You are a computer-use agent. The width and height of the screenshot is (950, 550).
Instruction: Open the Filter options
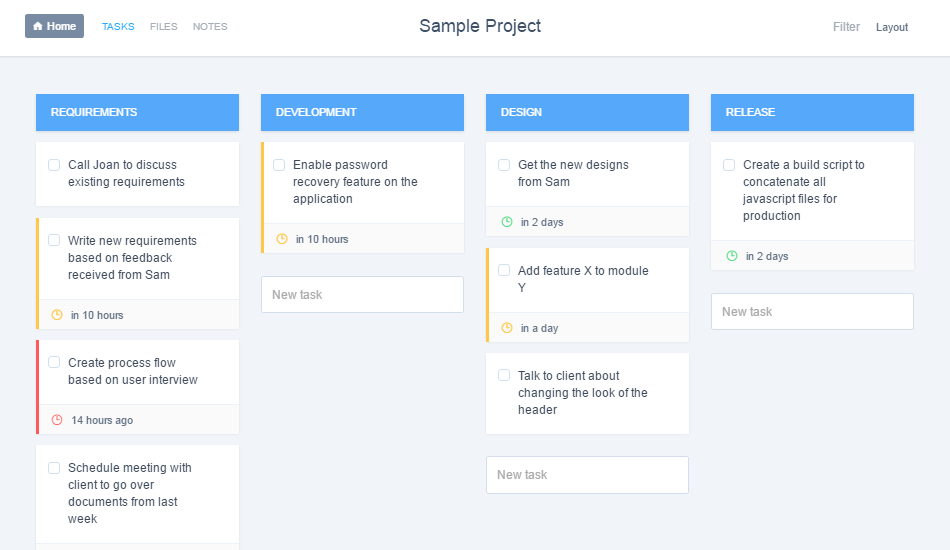point(846,27)
